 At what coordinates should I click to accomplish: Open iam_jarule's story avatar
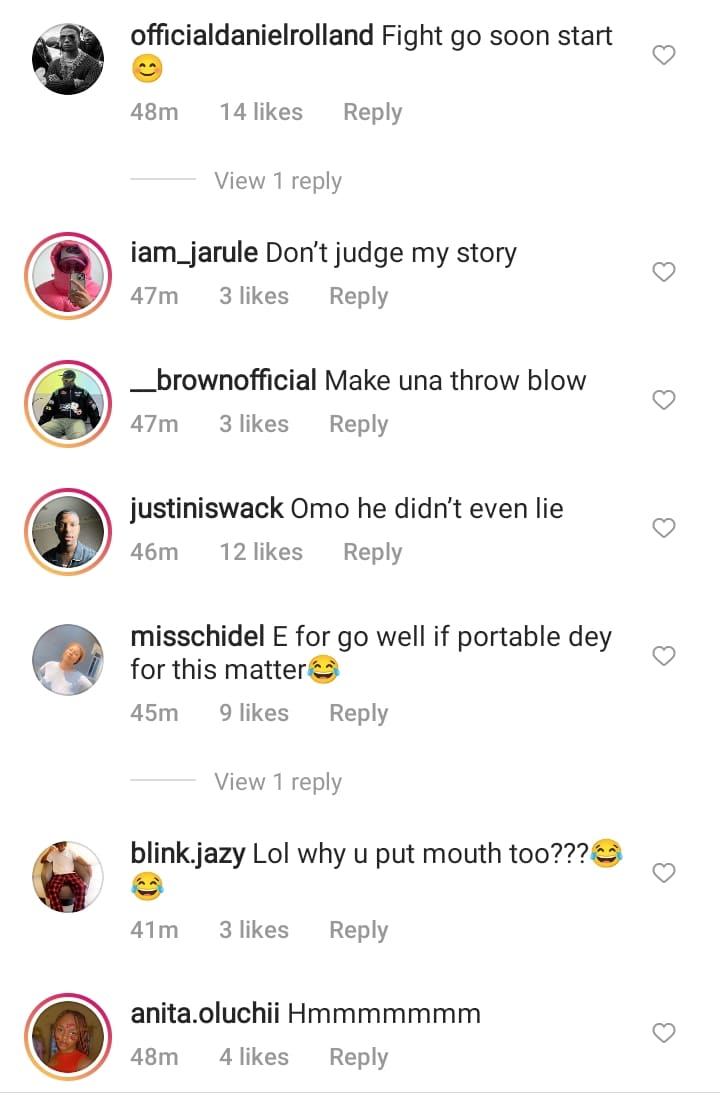tap(68, 275)
